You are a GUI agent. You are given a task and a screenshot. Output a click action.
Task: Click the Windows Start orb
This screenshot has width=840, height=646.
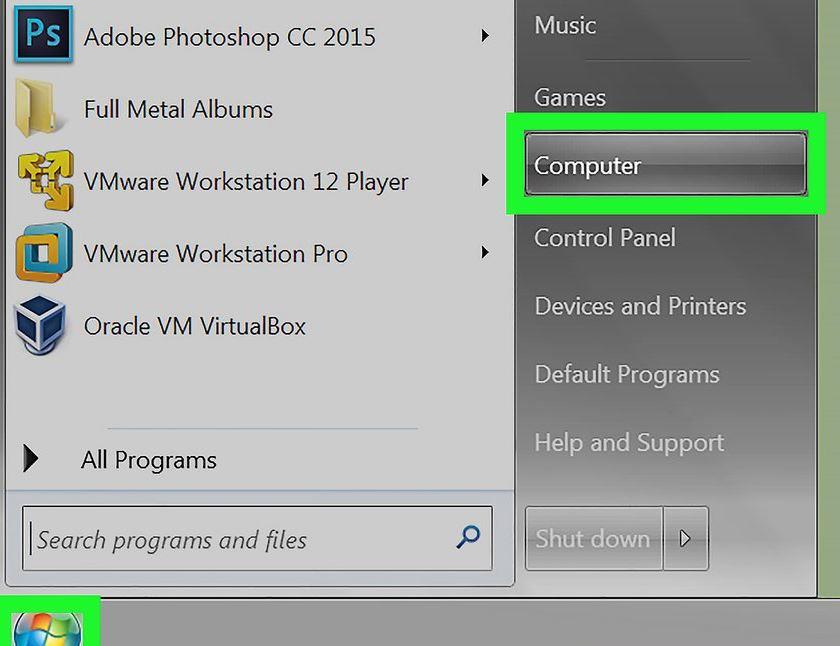(47, 628)
